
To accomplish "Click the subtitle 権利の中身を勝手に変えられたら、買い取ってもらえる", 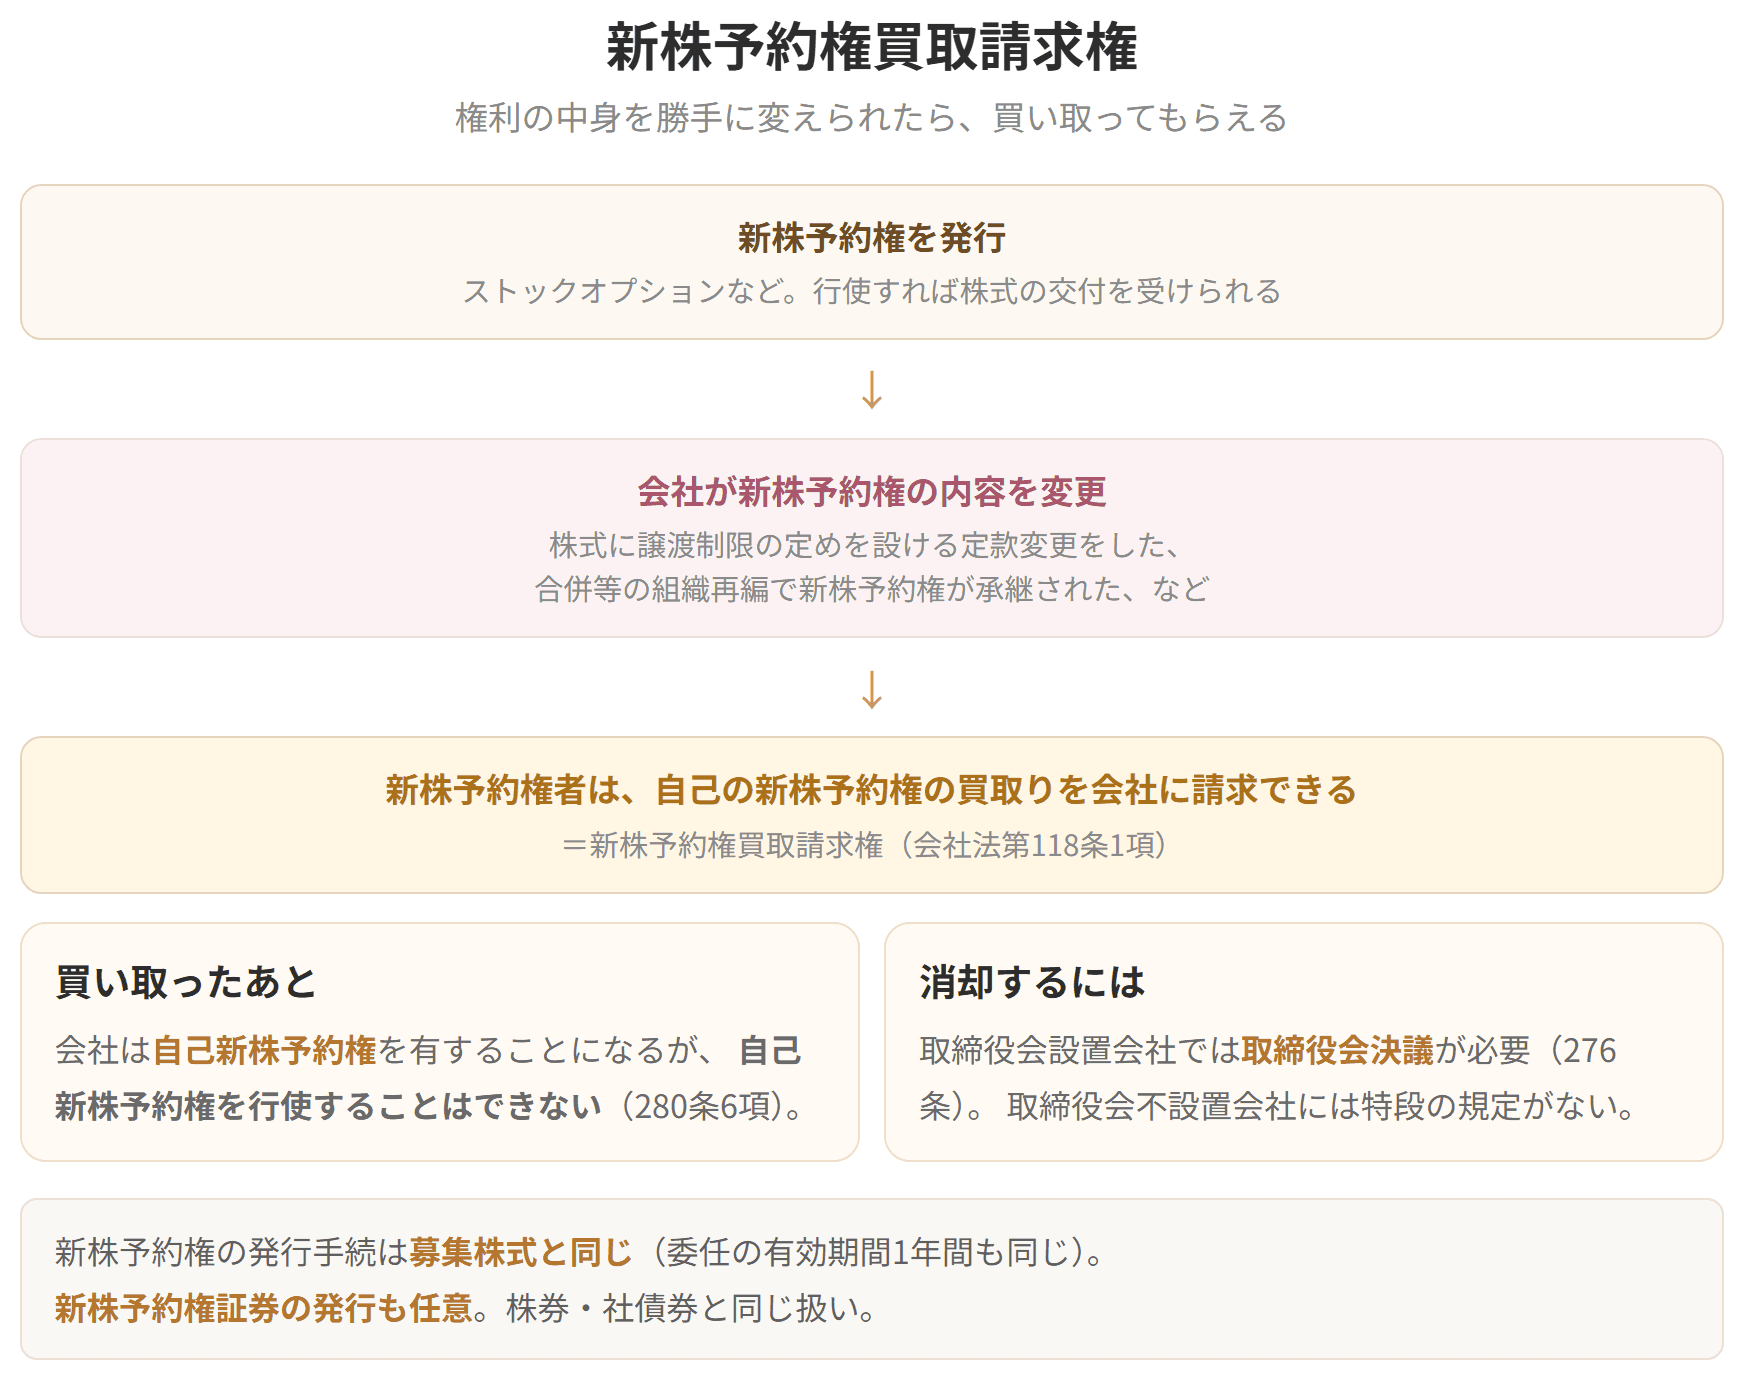I will (871, 118).
